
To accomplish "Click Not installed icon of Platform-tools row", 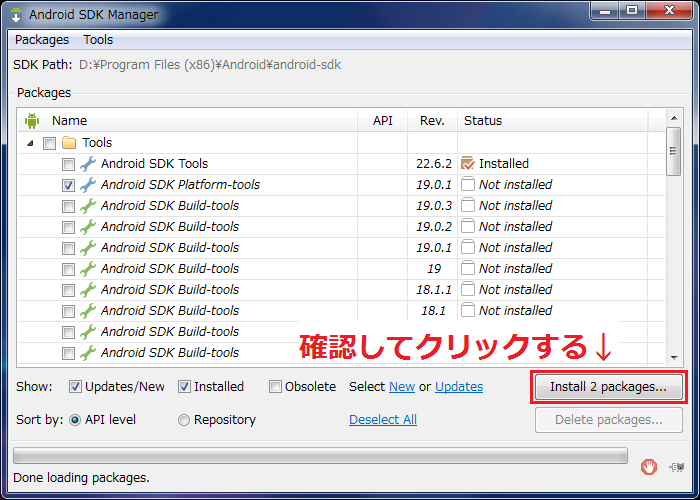I will click(467, 184).
